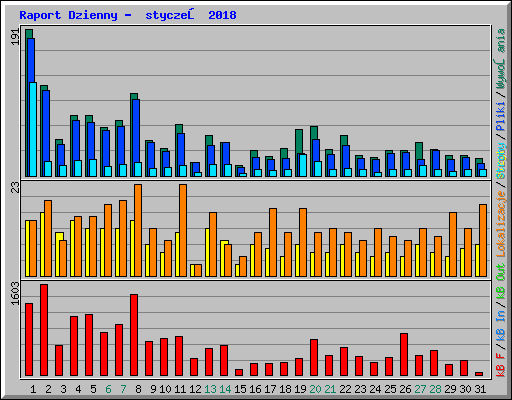The width and height of the screenshot is (512, 400).
Task: Click green weekend day label 27
Action: 420,389
